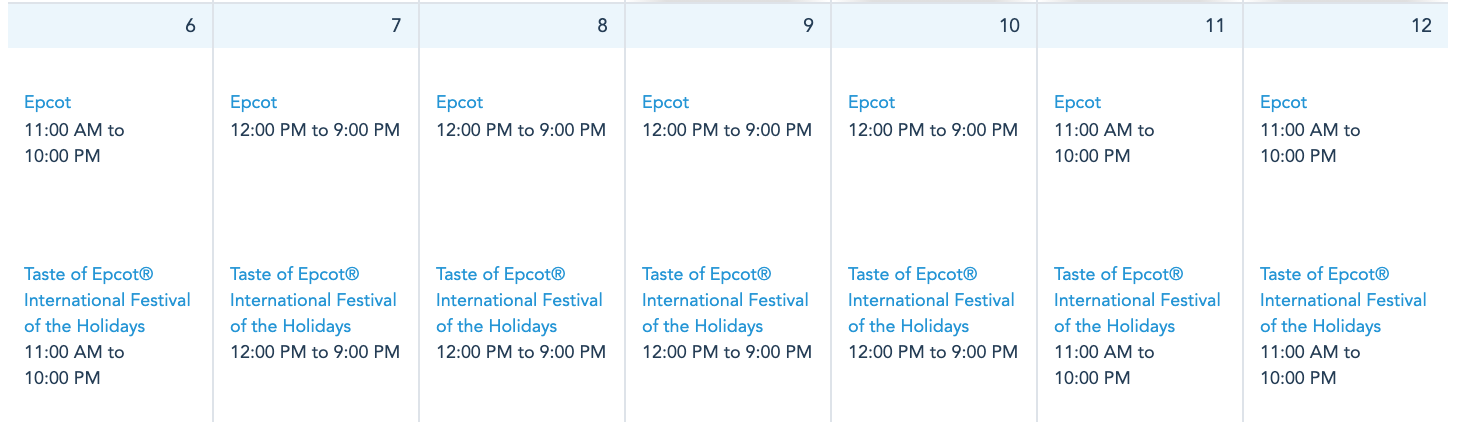Open the Epcot link for day 9
1466x422 pixels.
(665, 102)
